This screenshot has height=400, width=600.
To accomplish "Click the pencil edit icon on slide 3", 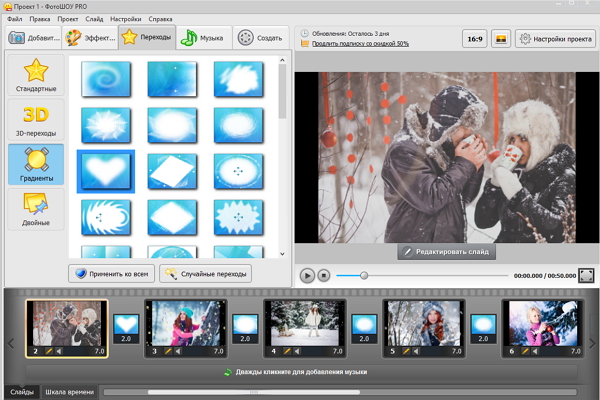I will pyautogui.click(x=168, y=351).
